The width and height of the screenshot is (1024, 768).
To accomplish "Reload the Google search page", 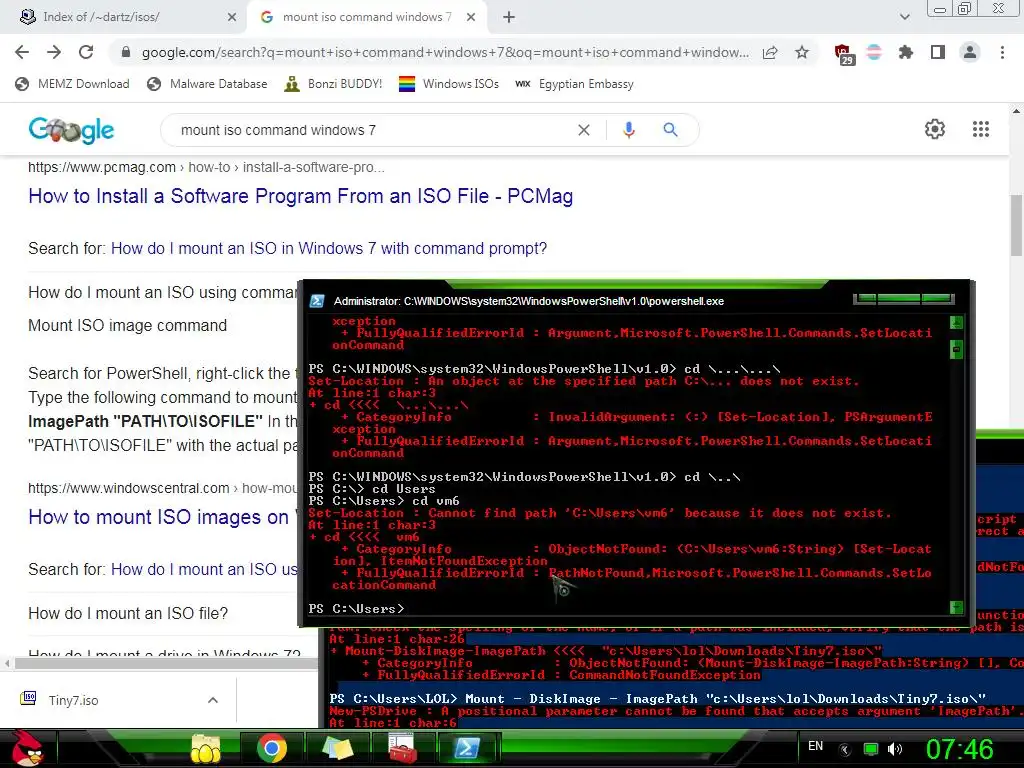I will click(x=86, y=52).
